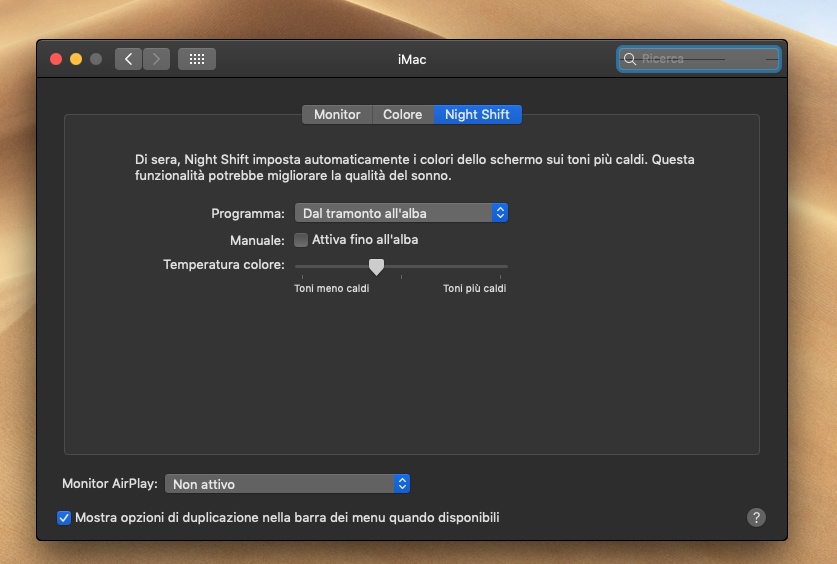Click the Manuale: label

(x=257, y=241)
